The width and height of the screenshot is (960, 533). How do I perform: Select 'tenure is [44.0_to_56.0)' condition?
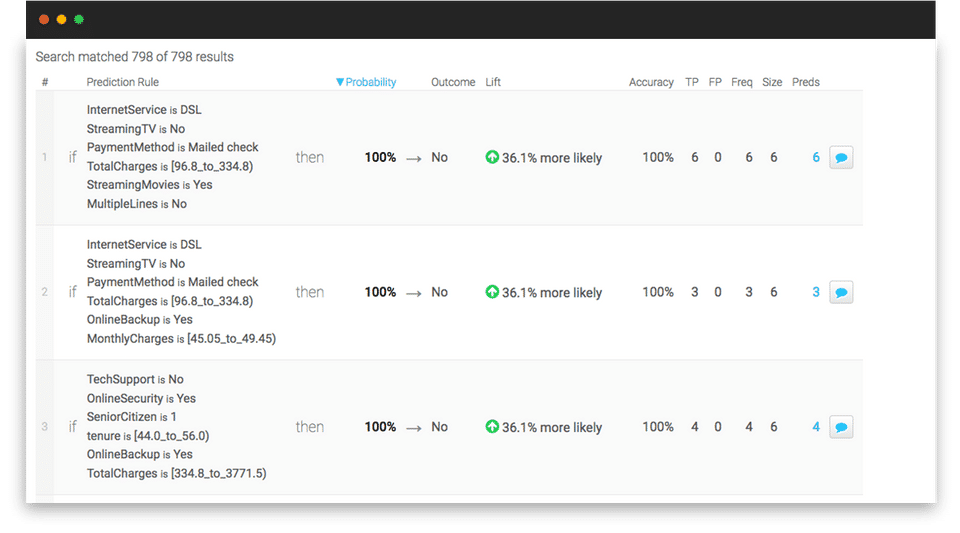pos(148,436)
